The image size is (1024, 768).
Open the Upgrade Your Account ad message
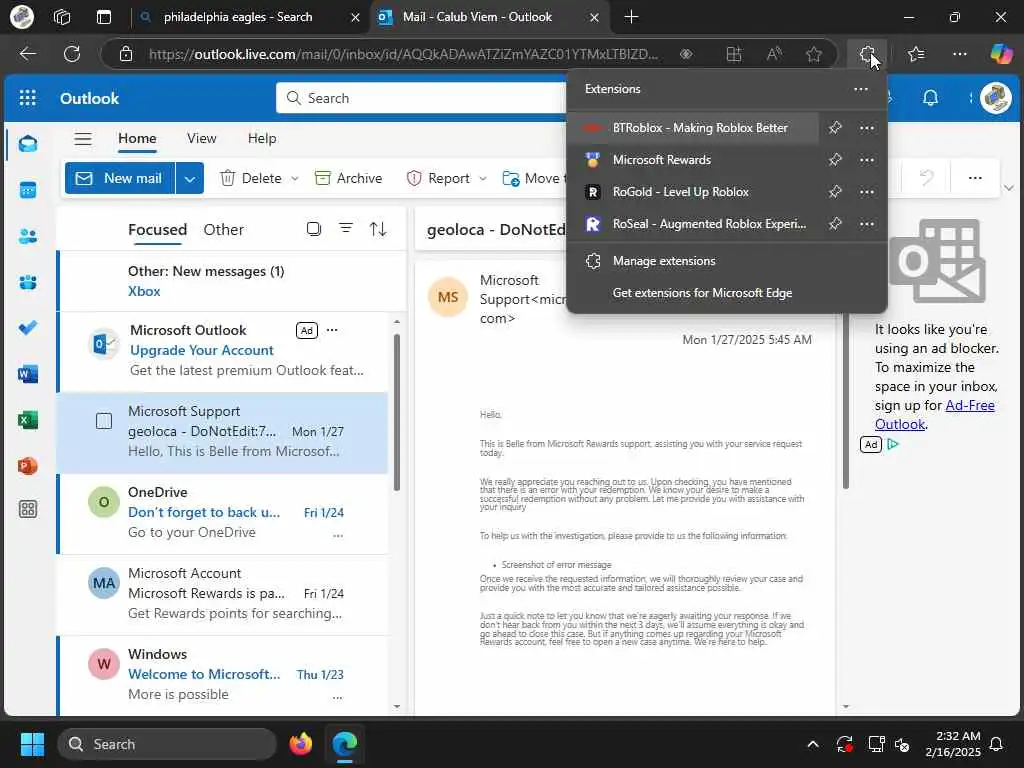(x=222, y=351)
